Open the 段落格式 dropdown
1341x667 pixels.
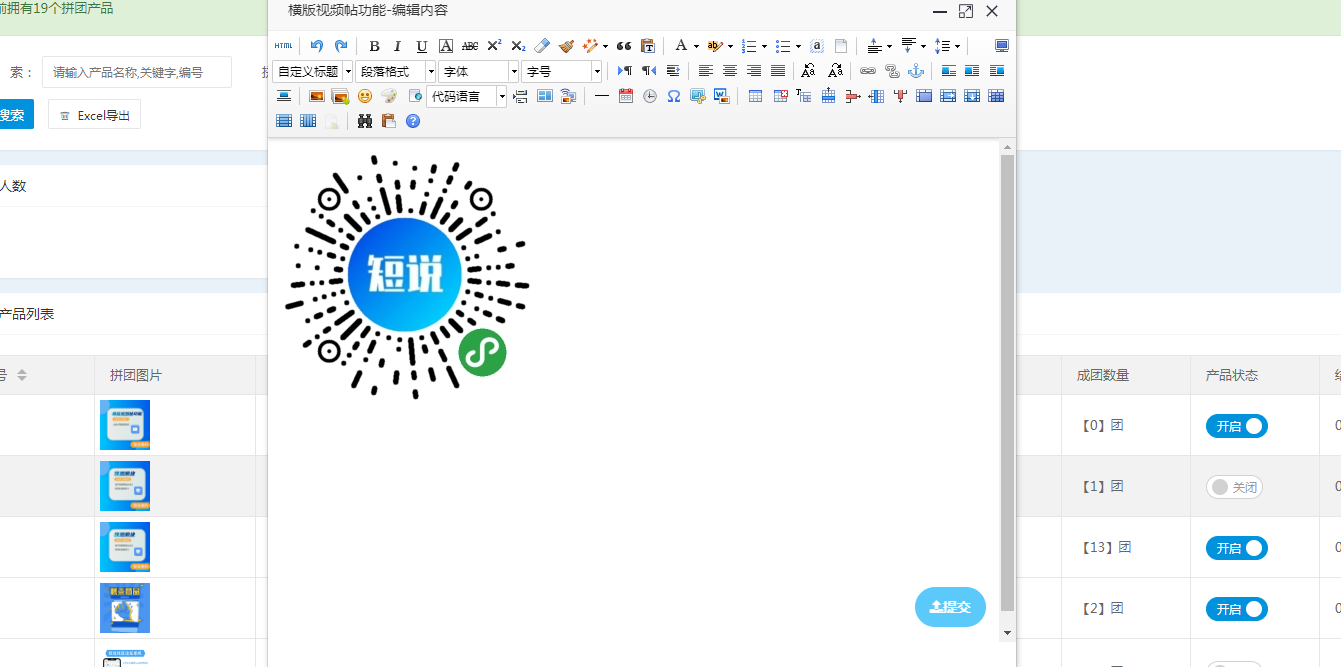[x=396, y=71]
